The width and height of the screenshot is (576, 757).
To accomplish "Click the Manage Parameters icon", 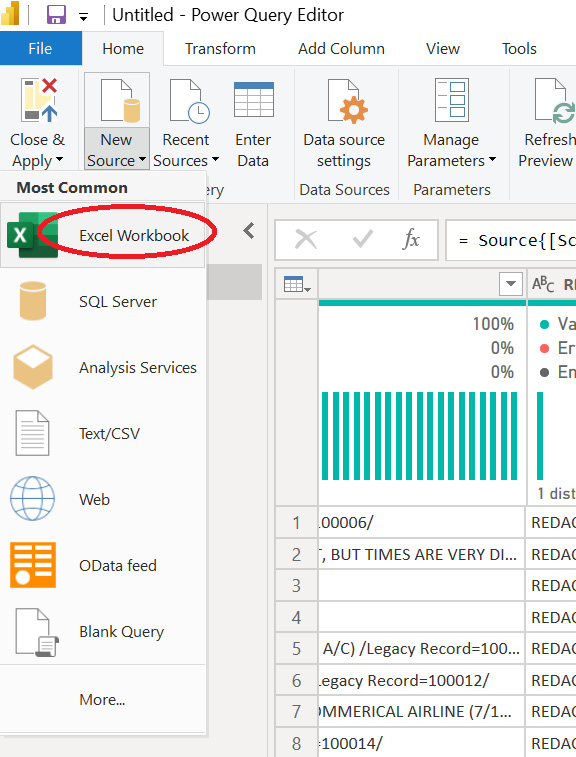I will 452,100.
